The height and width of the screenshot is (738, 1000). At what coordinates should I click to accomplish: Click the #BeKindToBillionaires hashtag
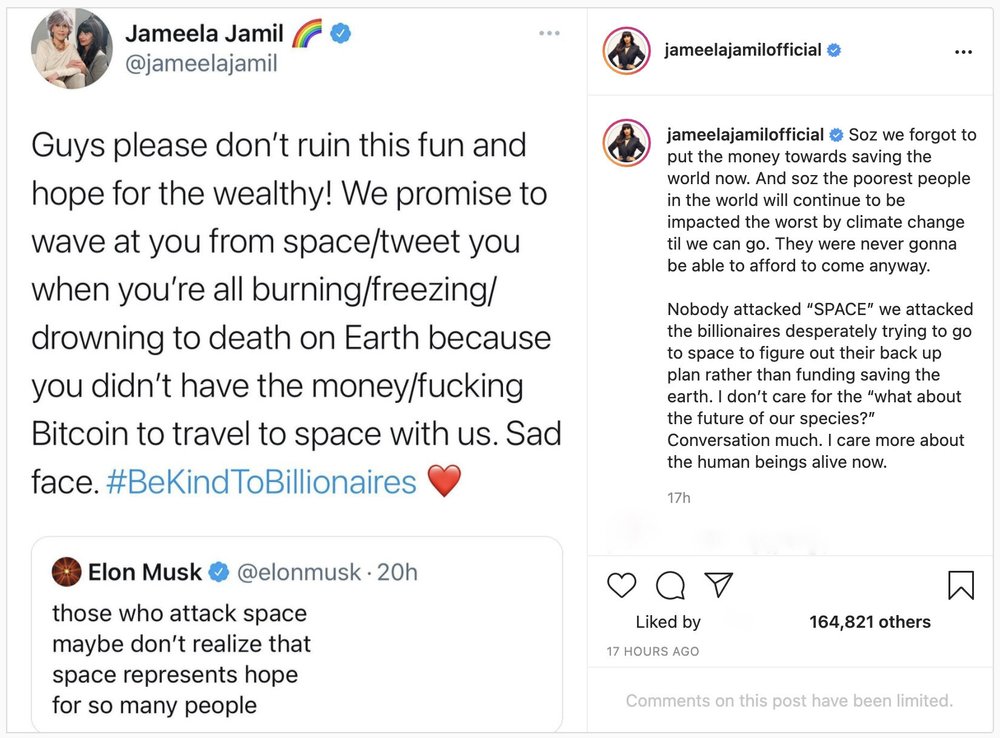click(260, 482)
